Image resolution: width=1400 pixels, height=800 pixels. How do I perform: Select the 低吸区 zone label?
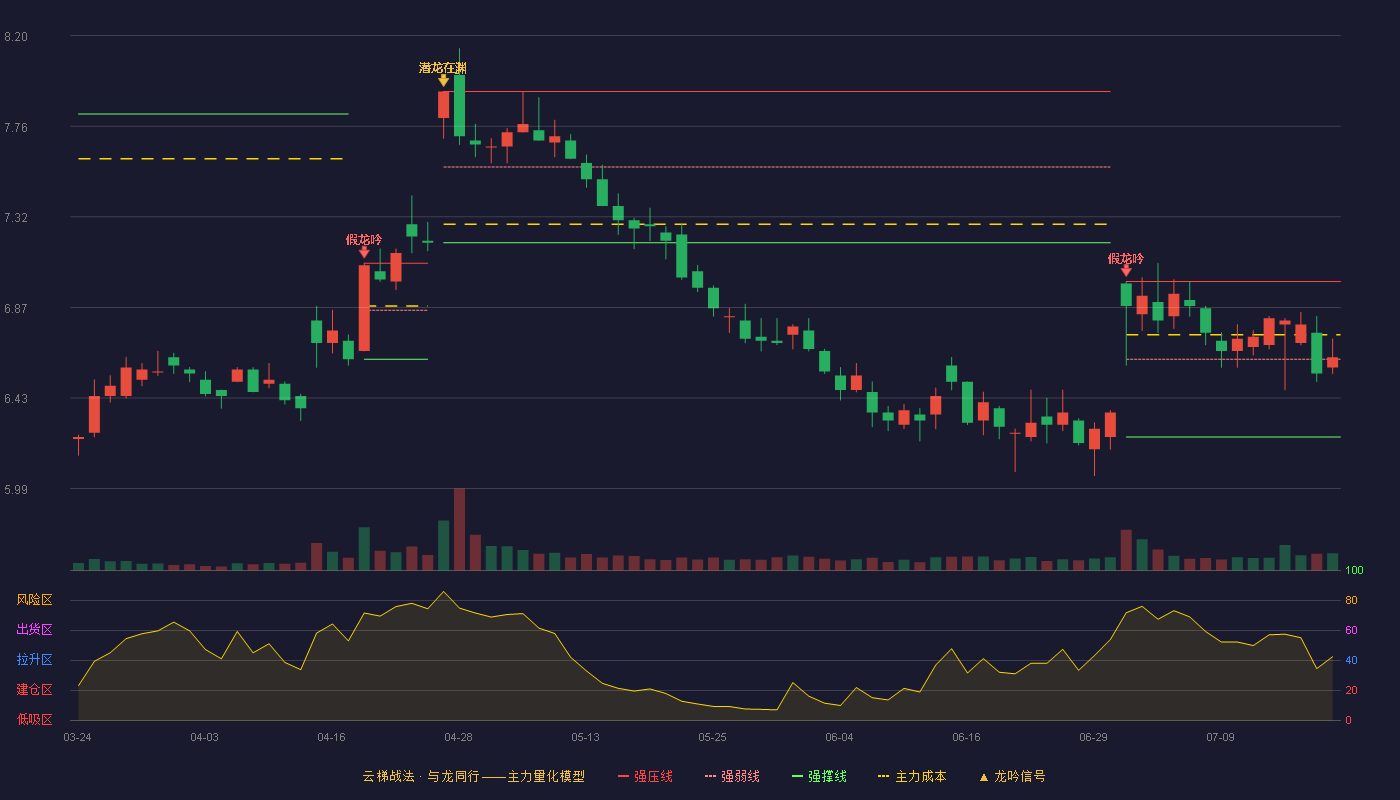point(34,719)
